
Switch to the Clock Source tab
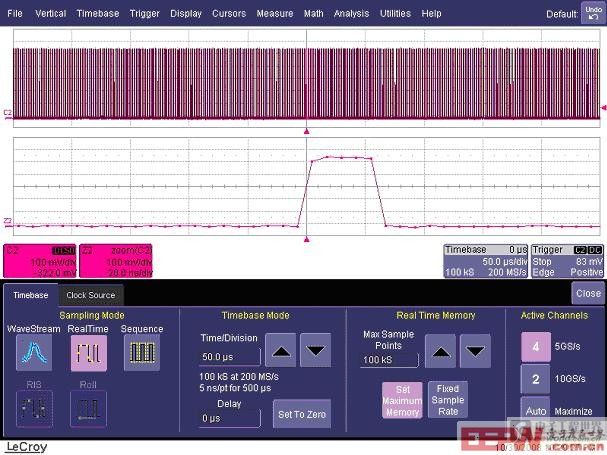click(x=90, y=295)
